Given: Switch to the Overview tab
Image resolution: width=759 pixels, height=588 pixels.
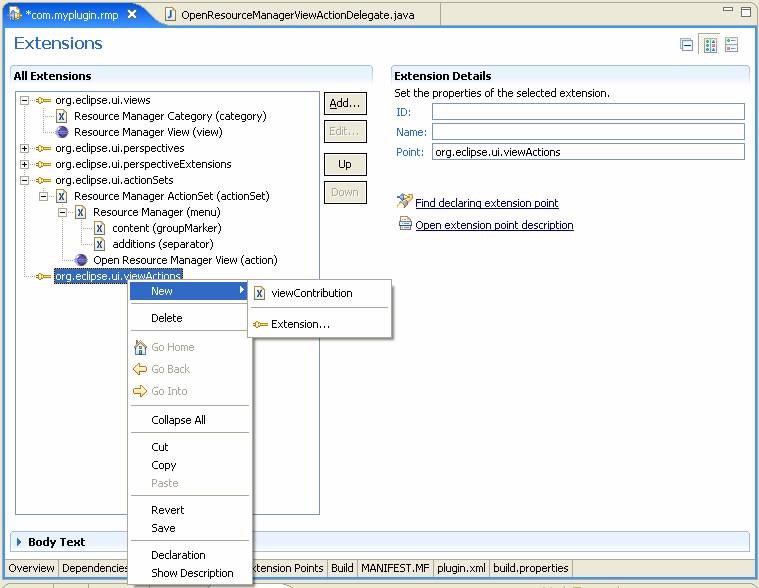Looking at the screenshot, I should coord(31,568).
